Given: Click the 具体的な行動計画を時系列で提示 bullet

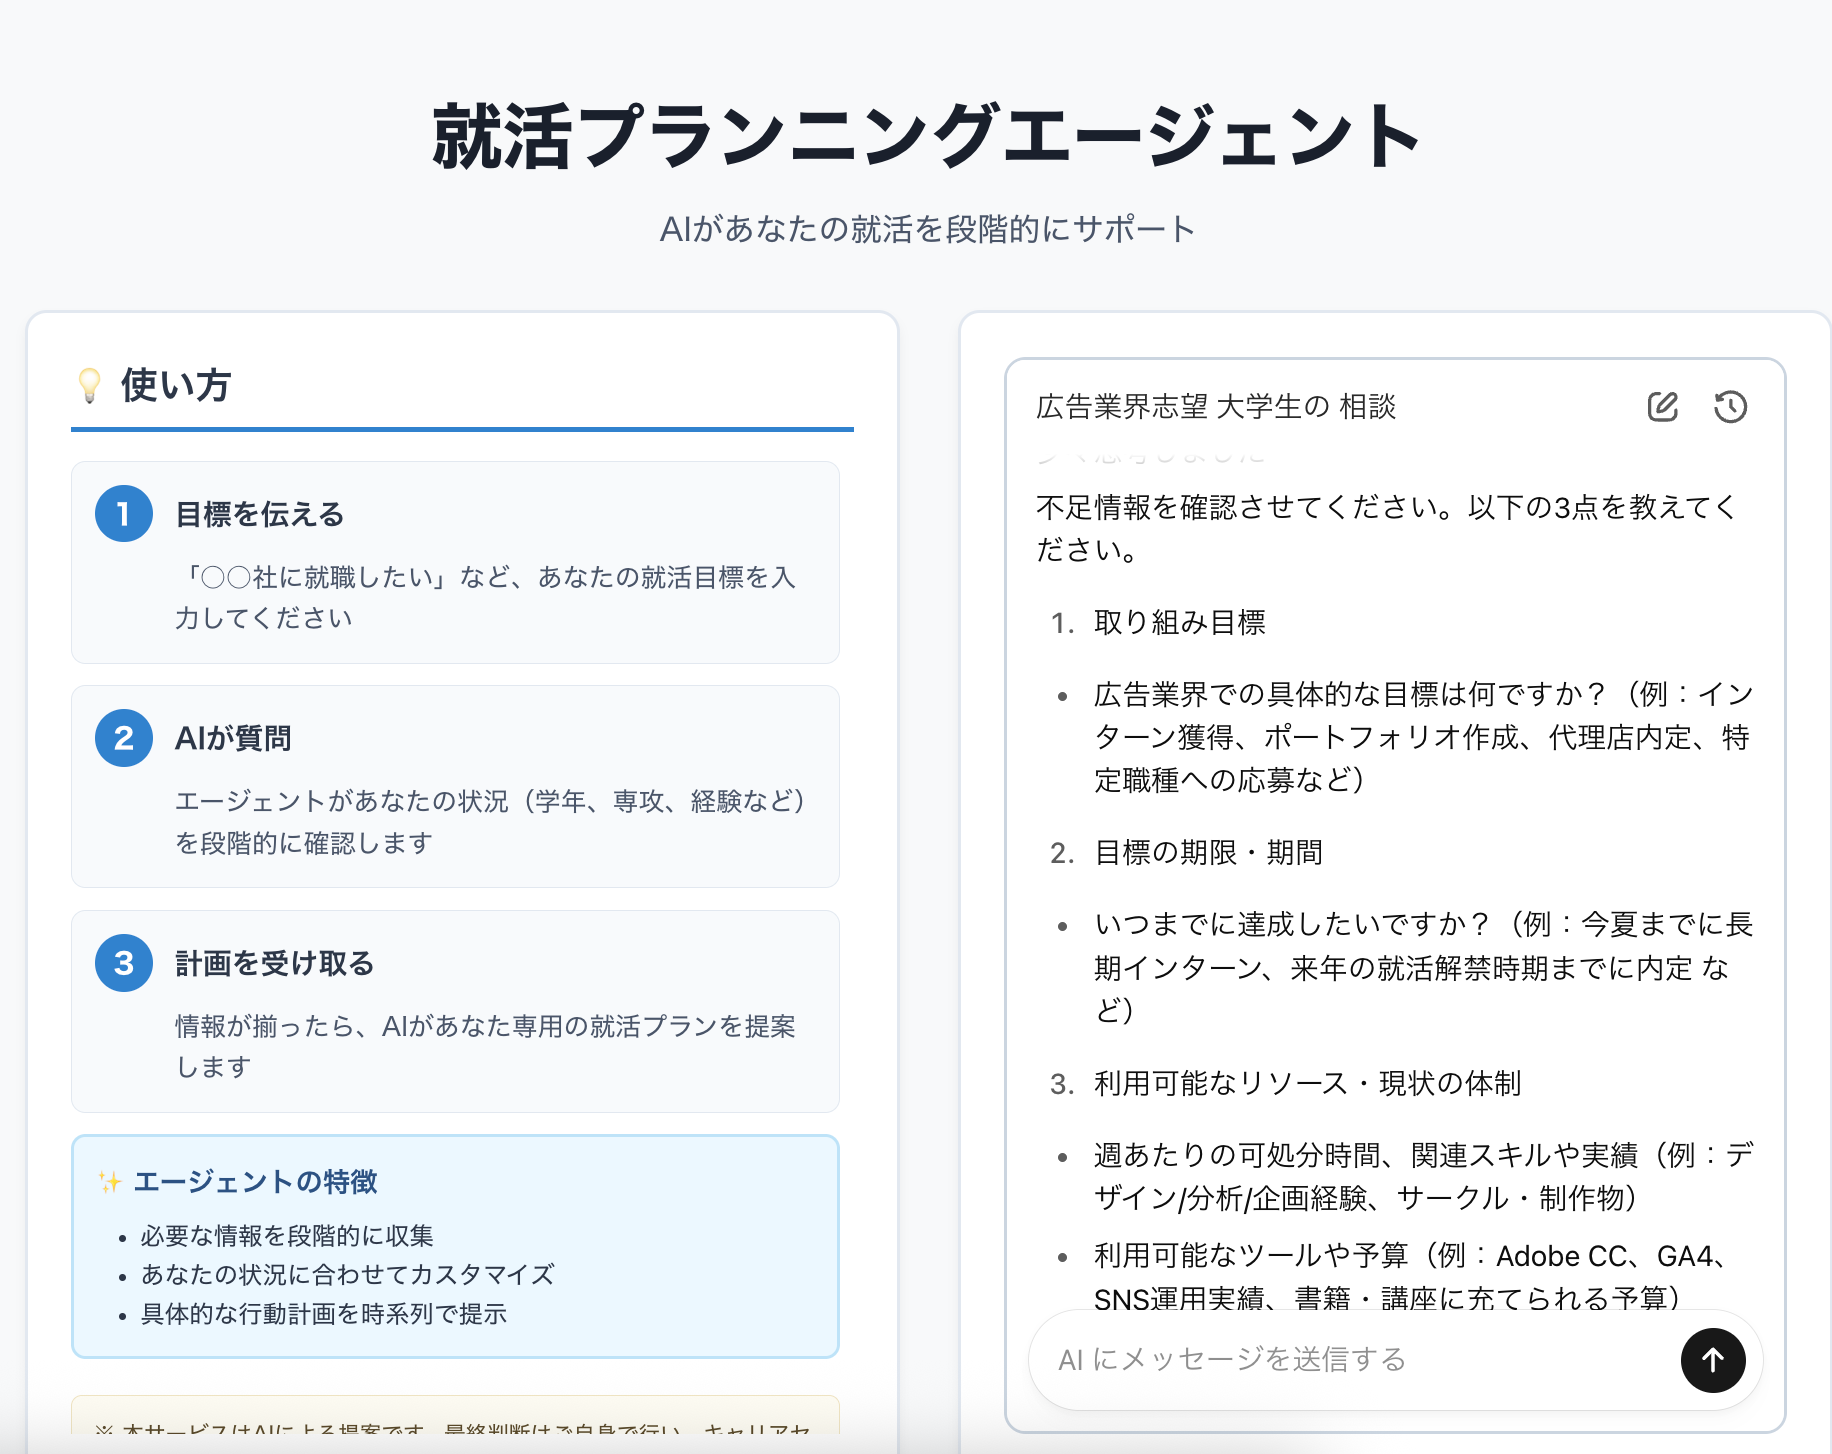Looking at the screenshot, I should pos(324,1314).
